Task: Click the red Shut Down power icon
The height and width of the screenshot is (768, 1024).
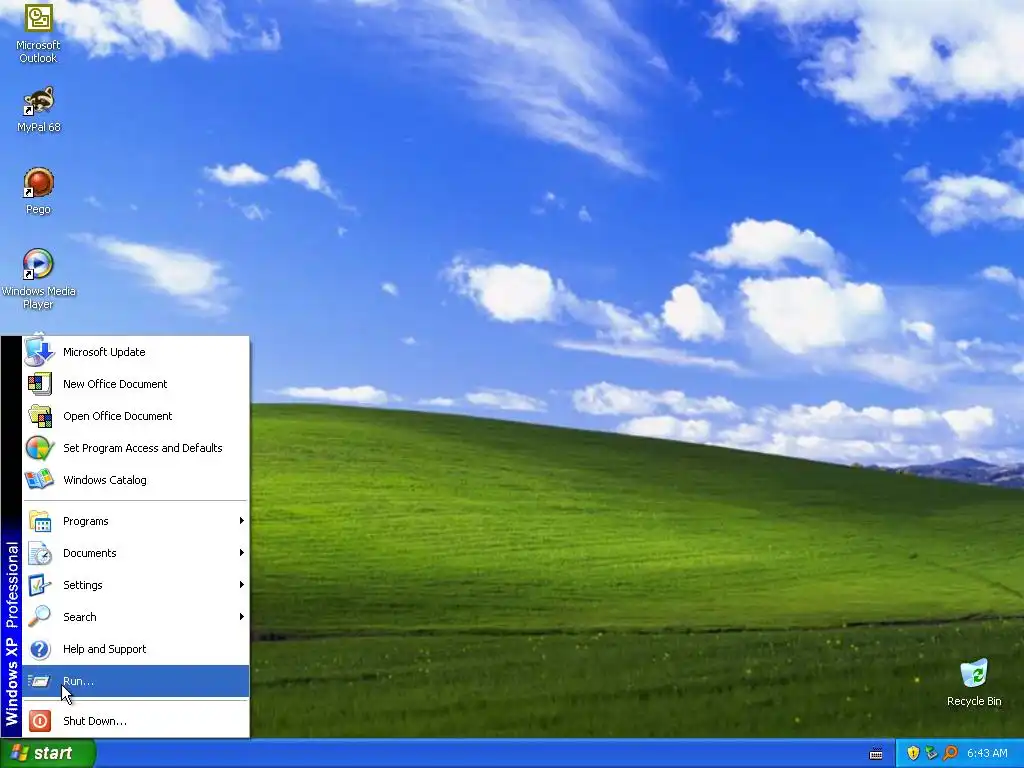Action: pos(39,721)
